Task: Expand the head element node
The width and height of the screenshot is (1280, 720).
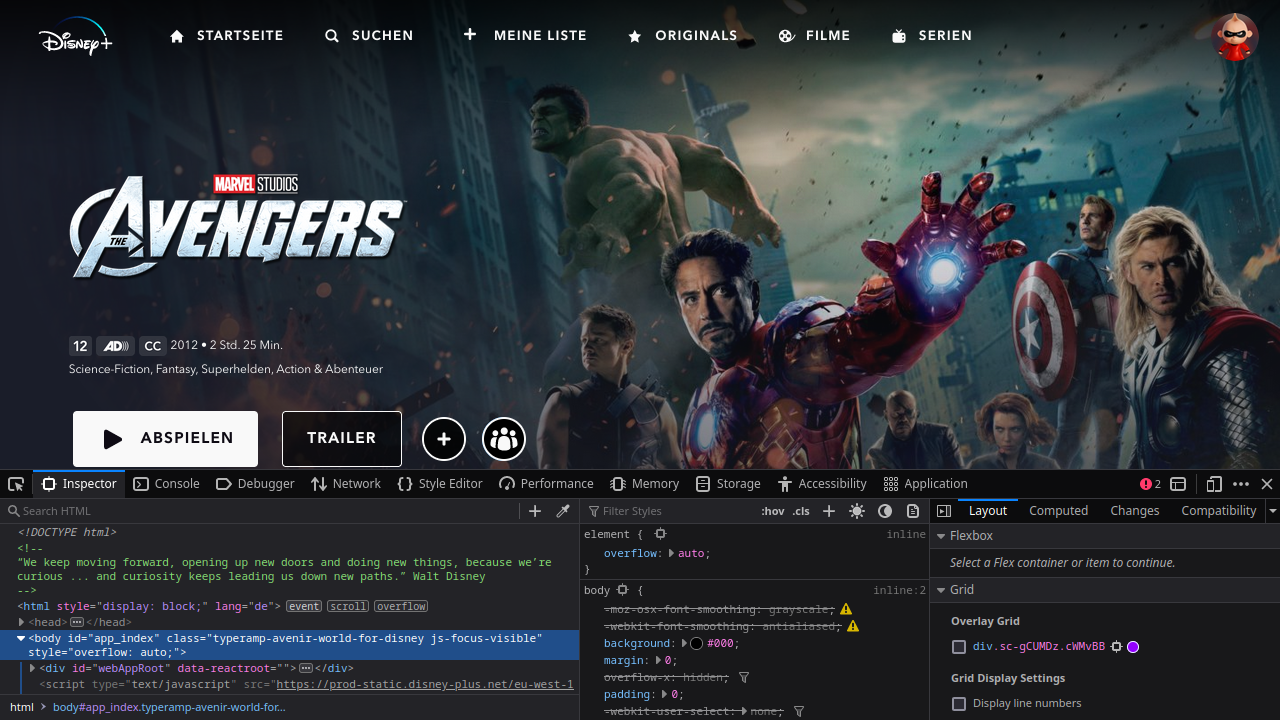Action: [22, 622]
